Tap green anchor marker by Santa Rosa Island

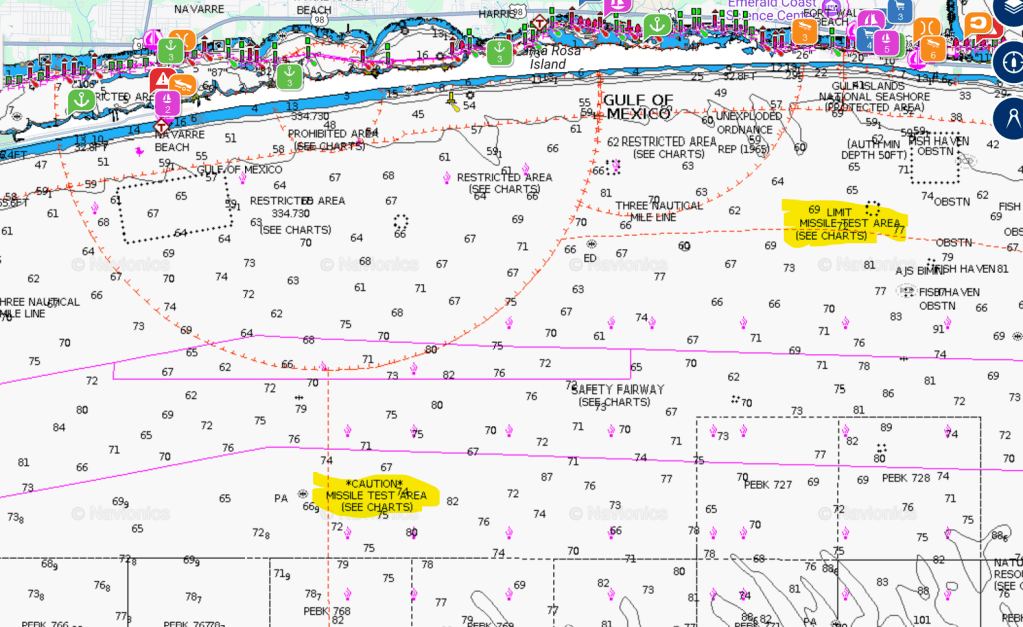pyautogui.click(x=499, y=52)
